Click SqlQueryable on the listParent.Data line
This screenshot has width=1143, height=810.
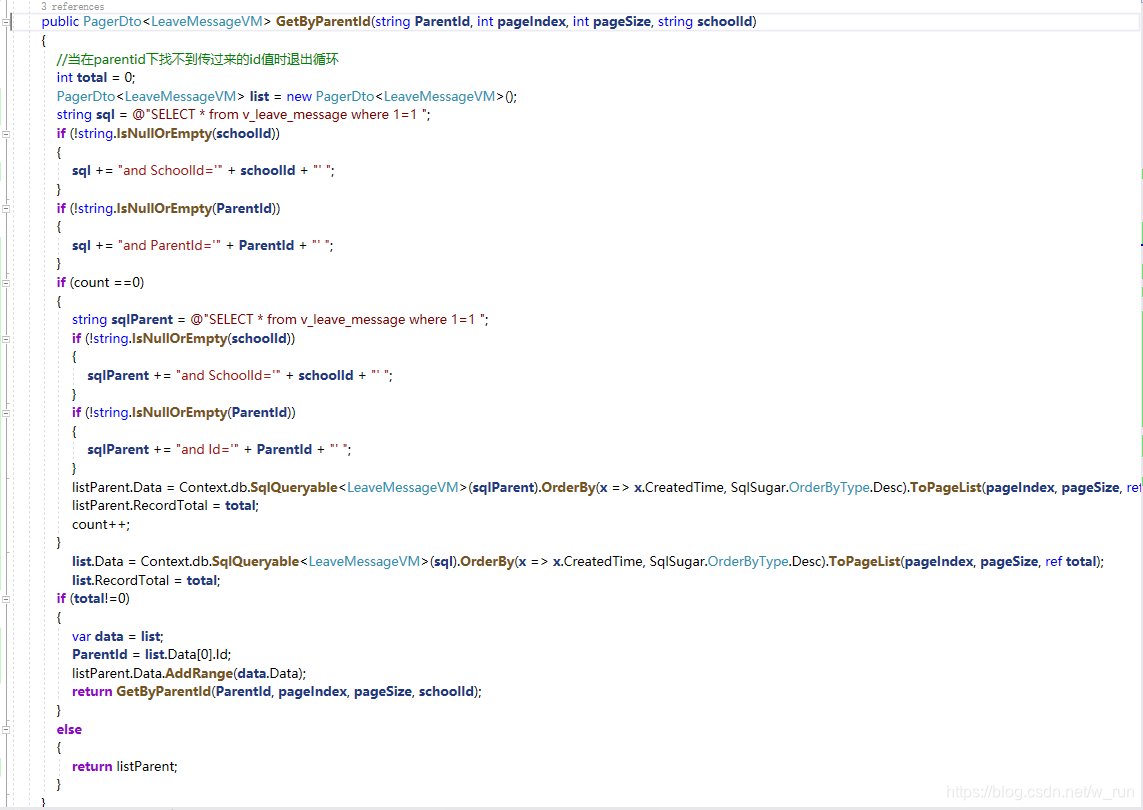(x=294, y=487)
